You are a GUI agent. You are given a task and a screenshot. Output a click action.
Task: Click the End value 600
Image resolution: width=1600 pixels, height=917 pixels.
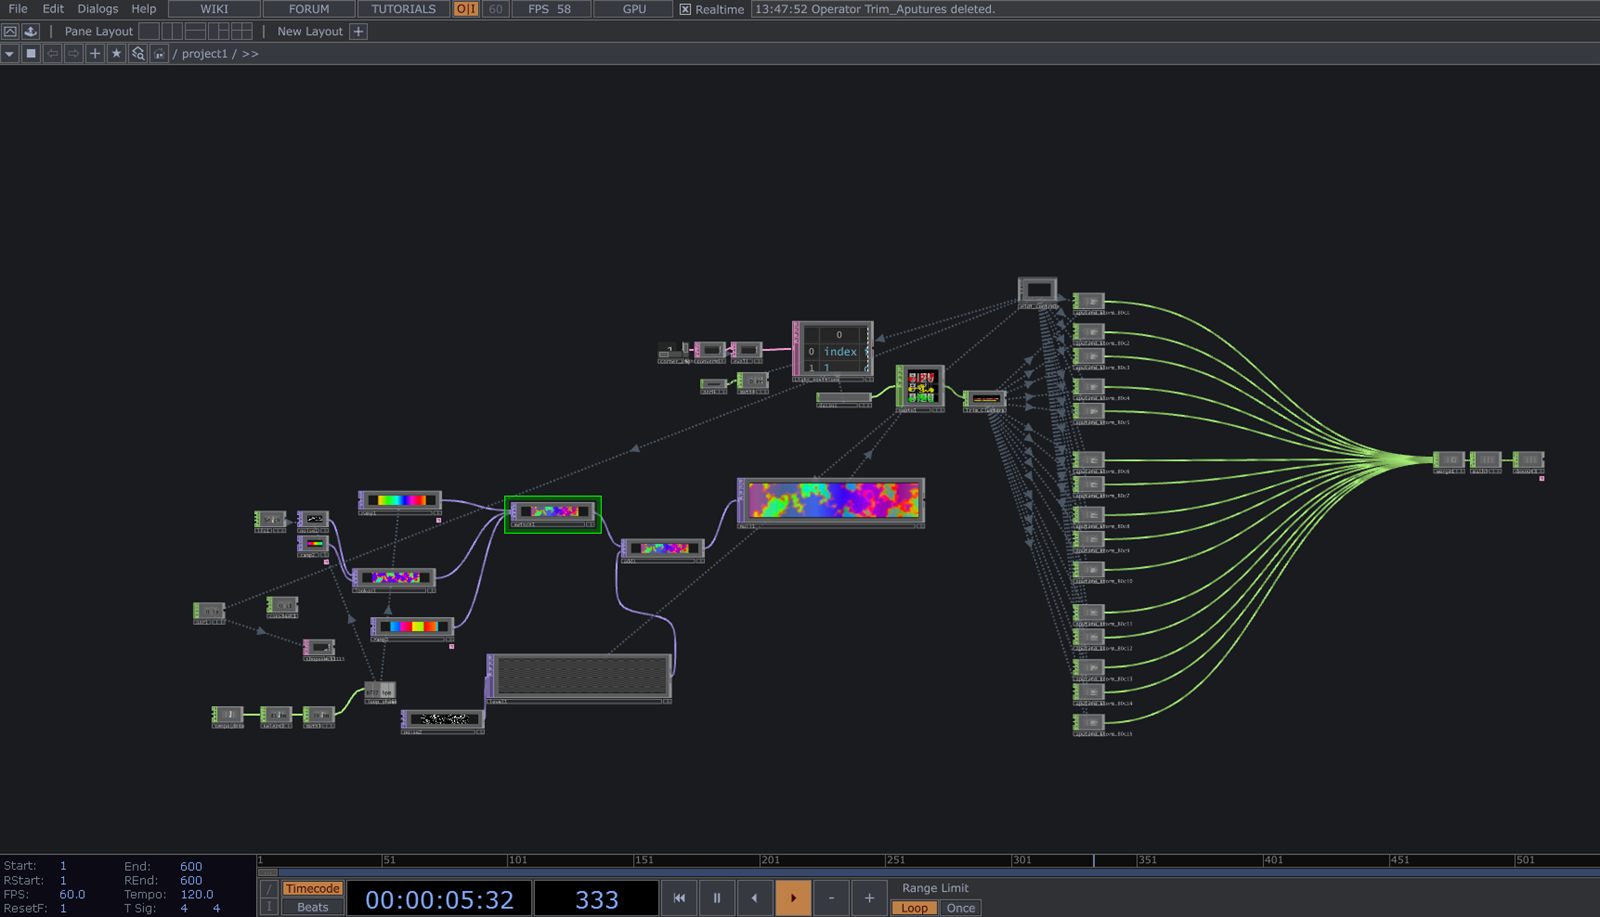coord(191,866)
